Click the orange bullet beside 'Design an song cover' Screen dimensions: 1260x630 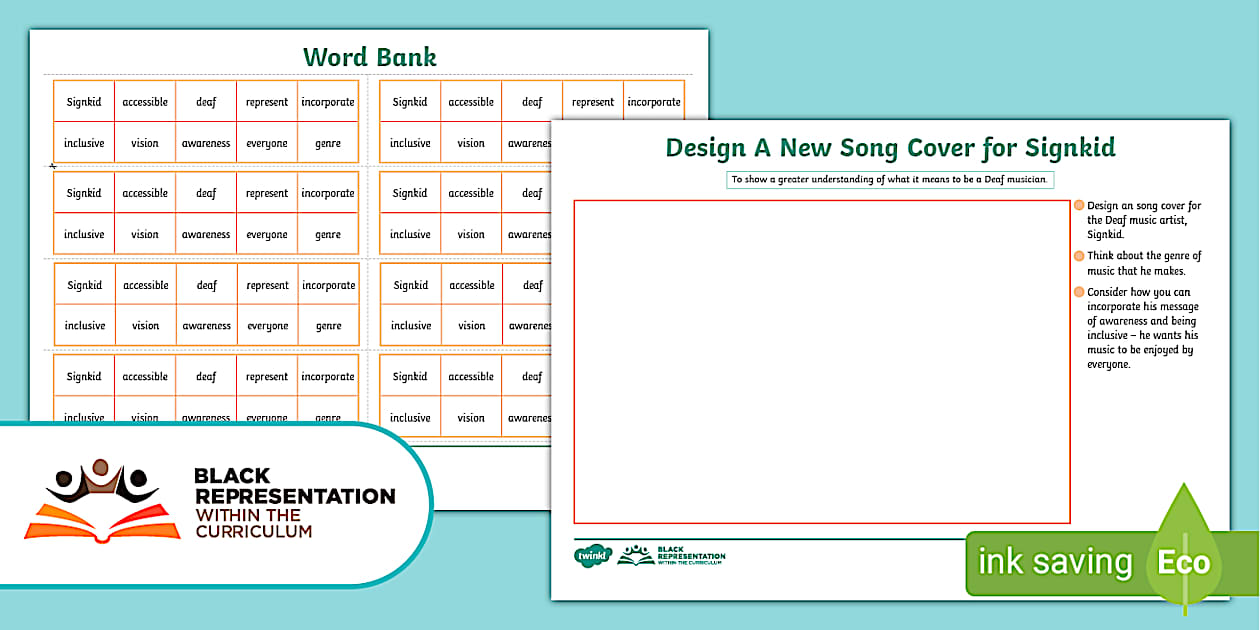[x=1079, y=206]
